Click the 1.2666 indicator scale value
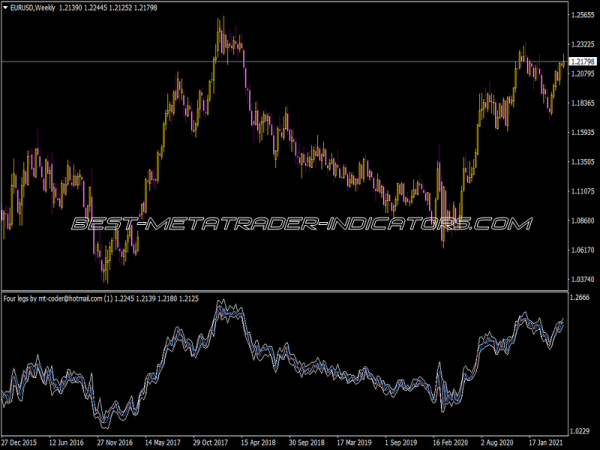Screen dimensions: 600x450 pyautogui.click(x=578, y=299)
